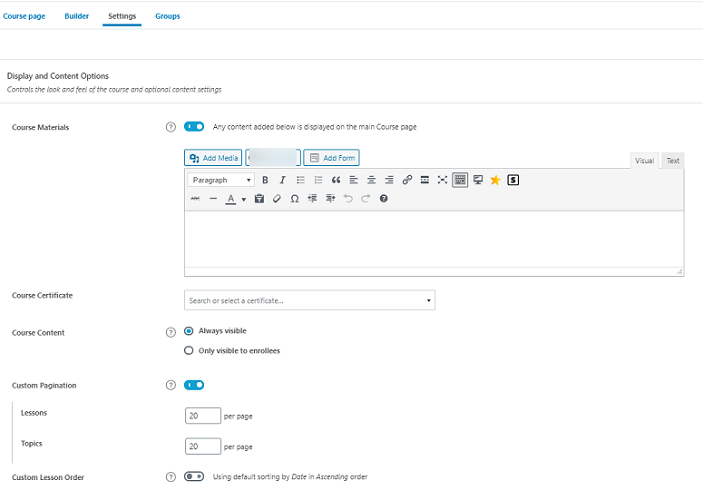The width and height of the screenshot is (703, 500).
Task: Open the Course Certificate select box
Action: coord(310,300)
